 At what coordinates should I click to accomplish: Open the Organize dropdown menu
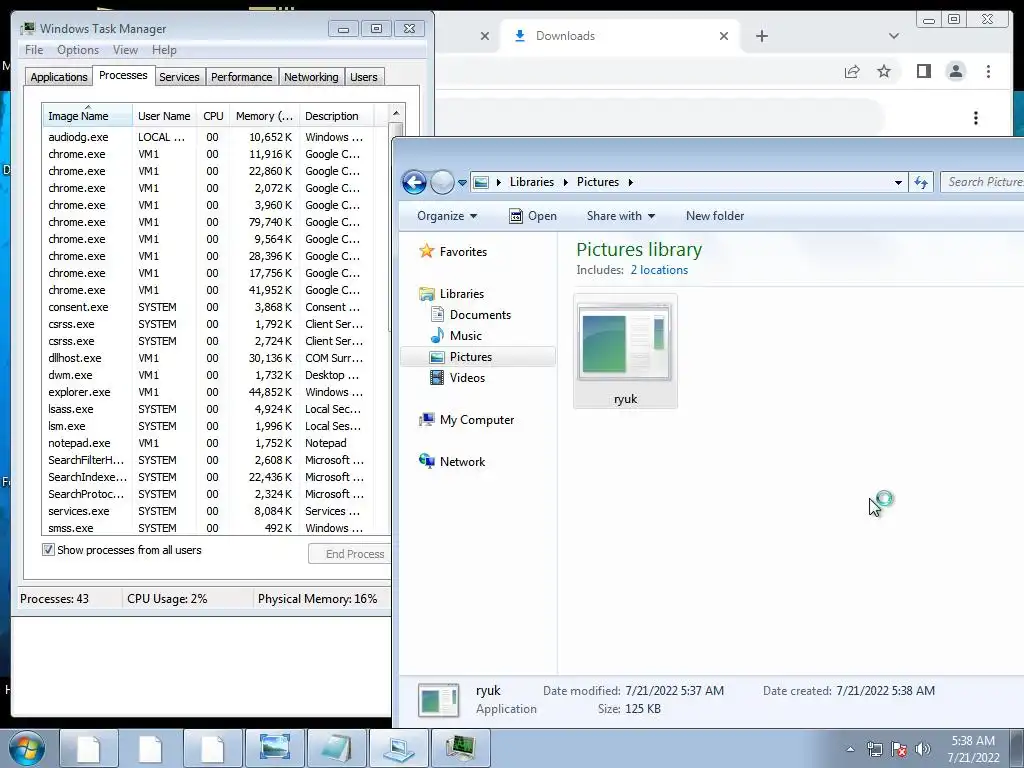click(x=447, y=216)
